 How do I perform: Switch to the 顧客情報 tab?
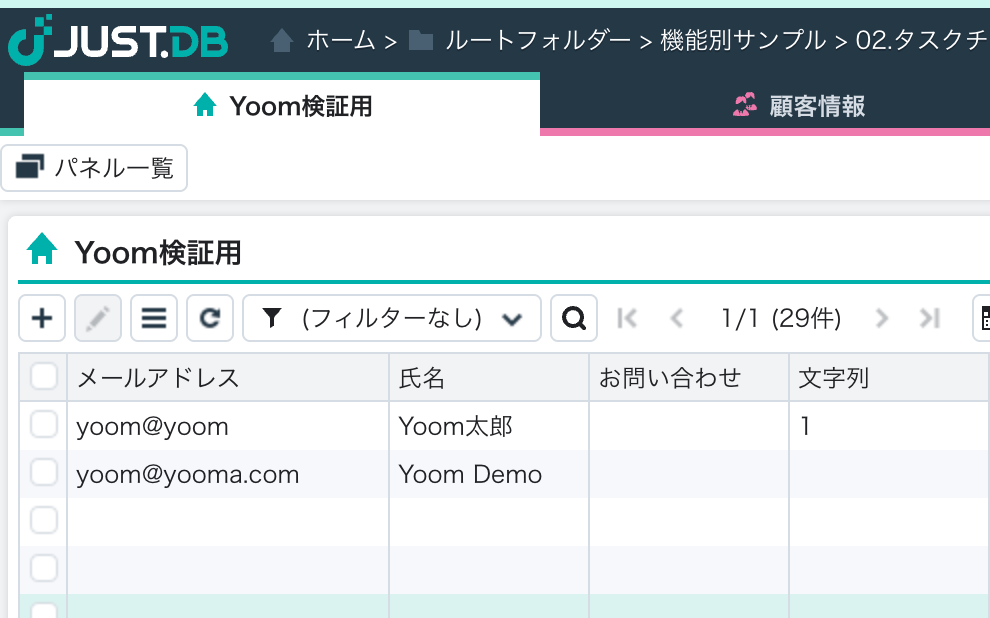tap(798, 105)
